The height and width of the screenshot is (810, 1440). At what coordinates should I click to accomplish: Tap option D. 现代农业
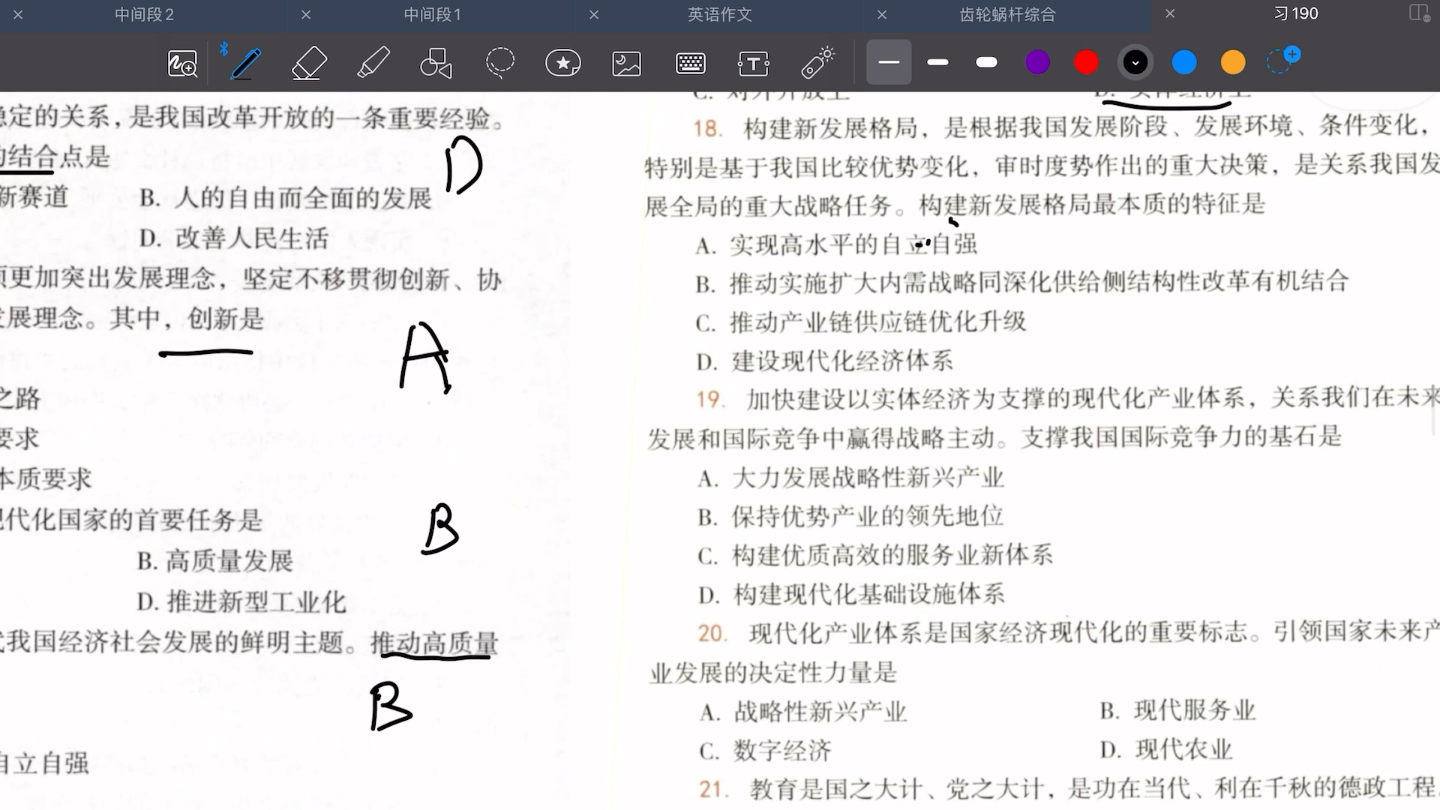point(1165,749)
